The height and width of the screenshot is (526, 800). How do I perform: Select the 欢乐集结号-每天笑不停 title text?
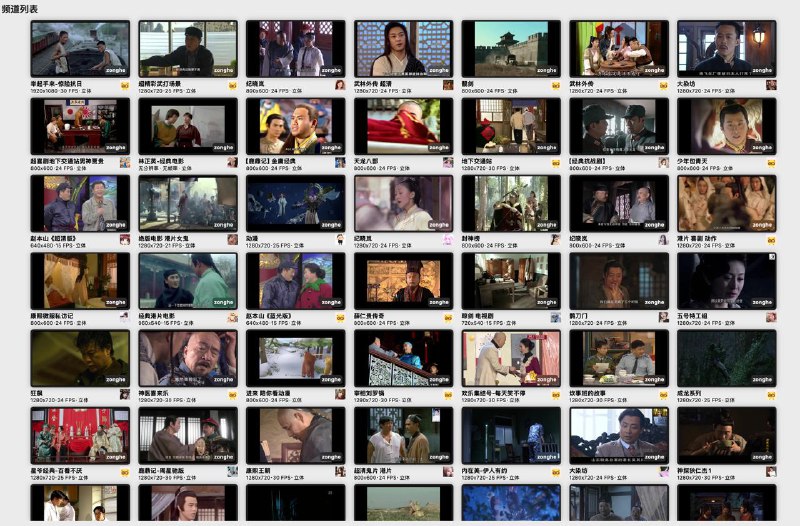(493, 393)
